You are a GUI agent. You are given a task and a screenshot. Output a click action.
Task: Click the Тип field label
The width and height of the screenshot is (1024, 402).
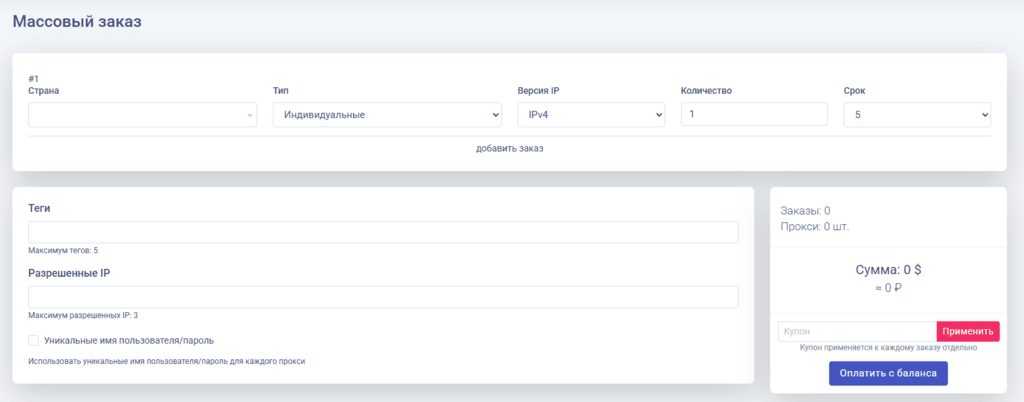pos(281,91)
